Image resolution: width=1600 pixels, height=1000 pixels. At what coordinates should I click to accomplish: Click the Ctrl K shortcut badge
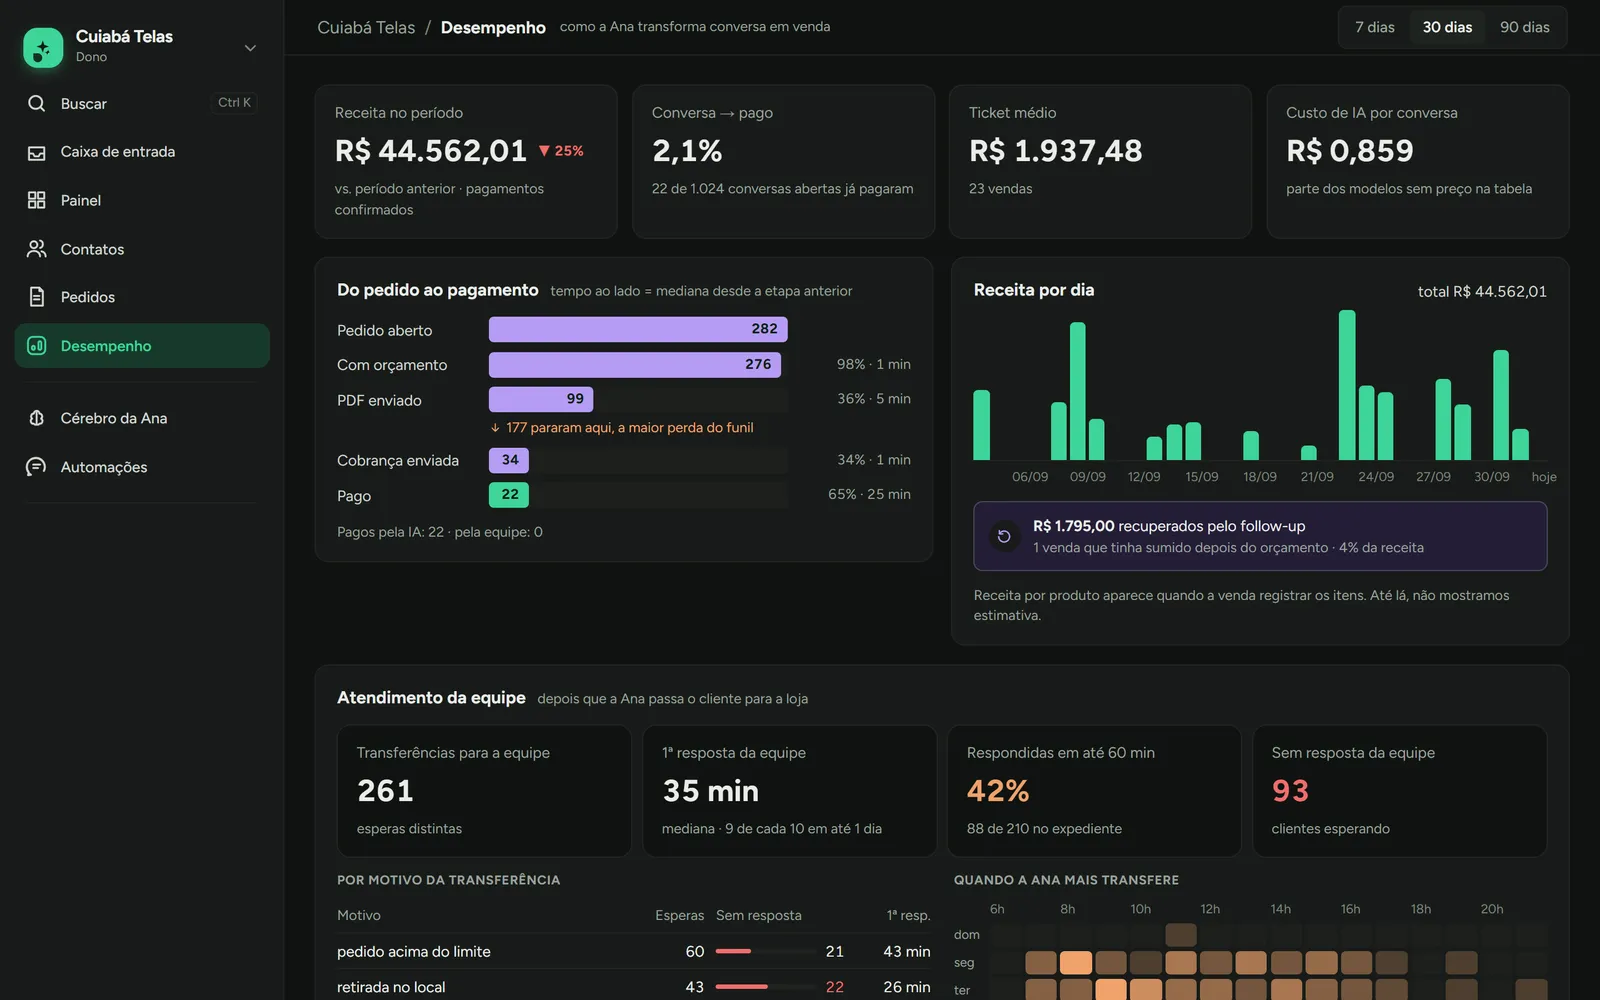coord(235,103)
